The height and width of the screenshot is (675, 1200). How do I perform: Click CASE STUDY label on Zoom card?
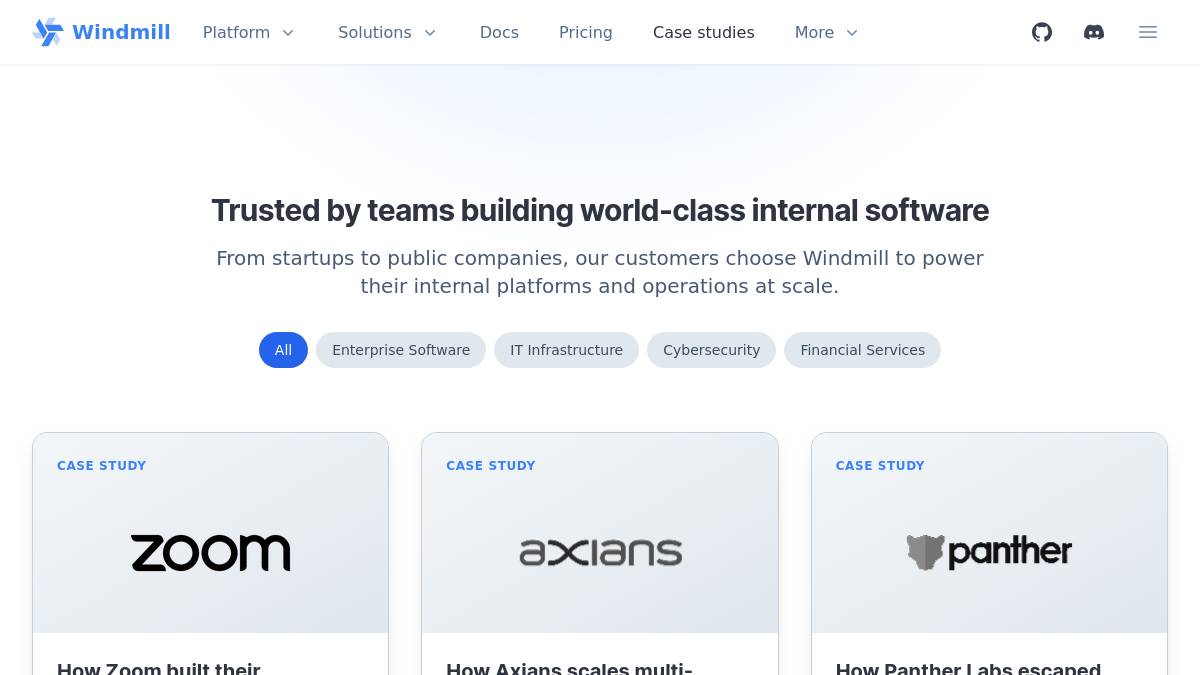pyautogui.click(x=102, y=466)
